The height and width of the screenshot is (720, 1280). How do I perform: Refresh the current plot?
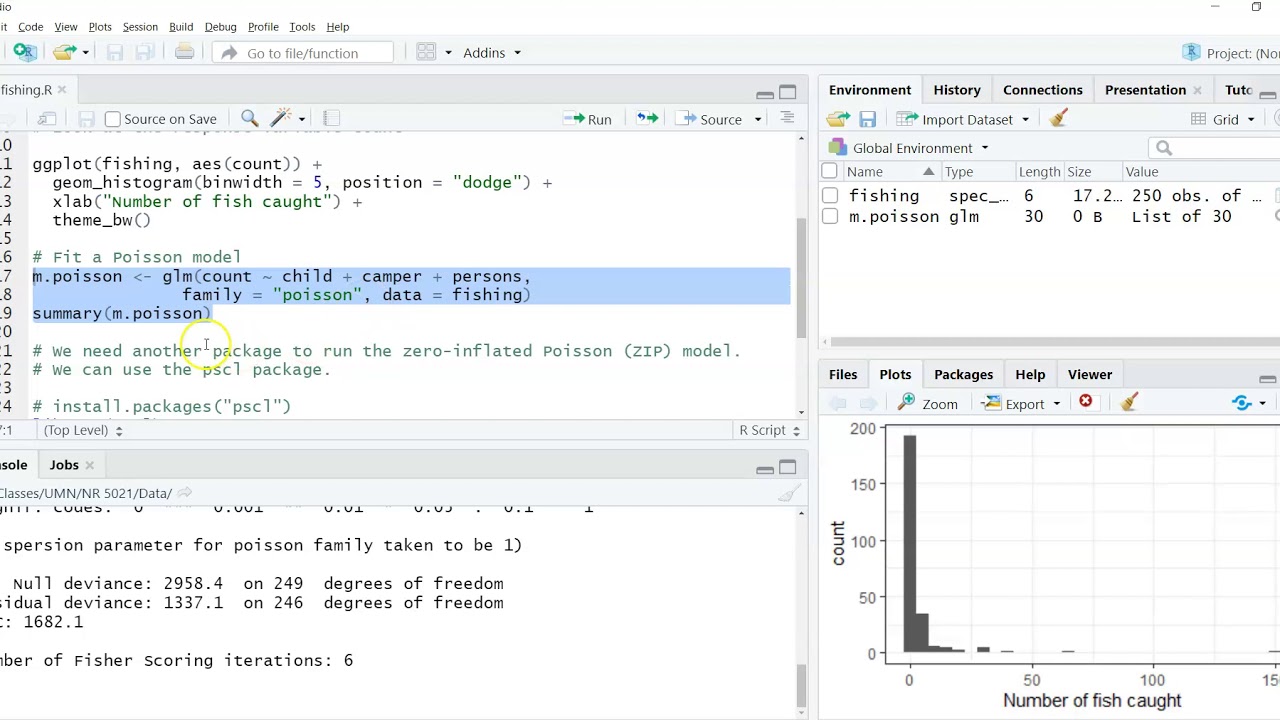[1242, 403]
